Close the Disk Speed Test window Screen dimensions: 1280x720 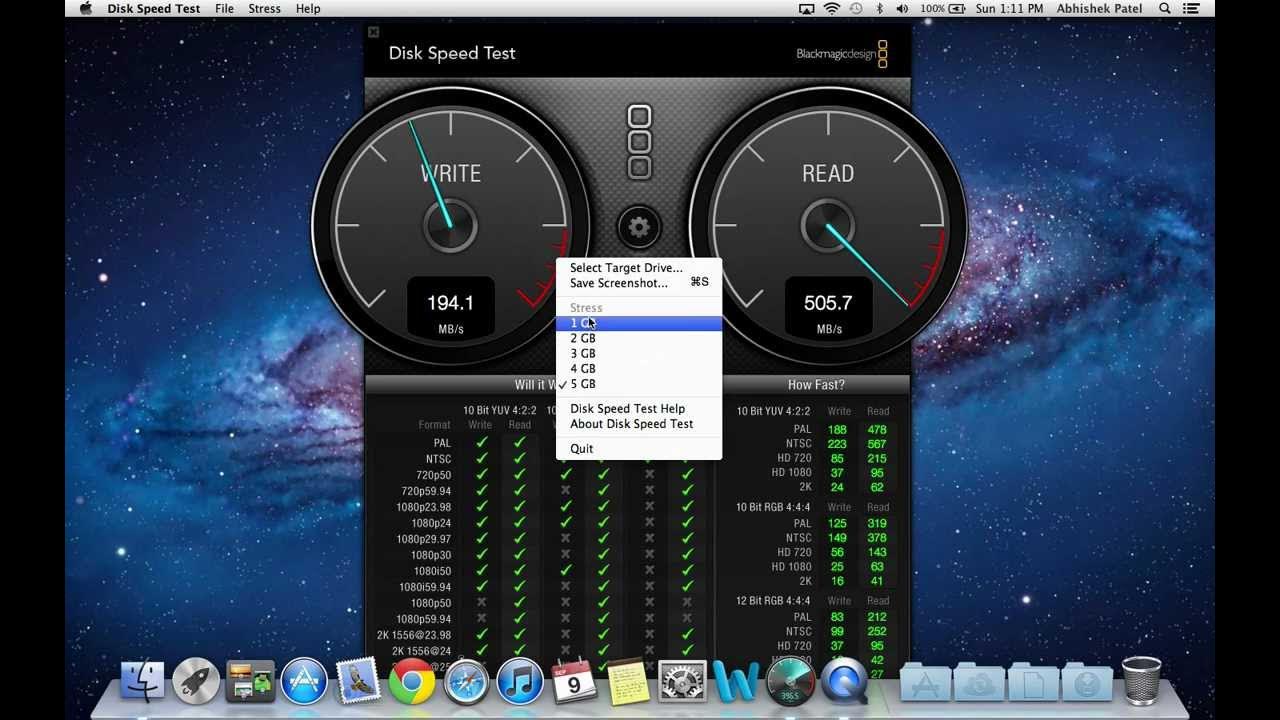373,32
